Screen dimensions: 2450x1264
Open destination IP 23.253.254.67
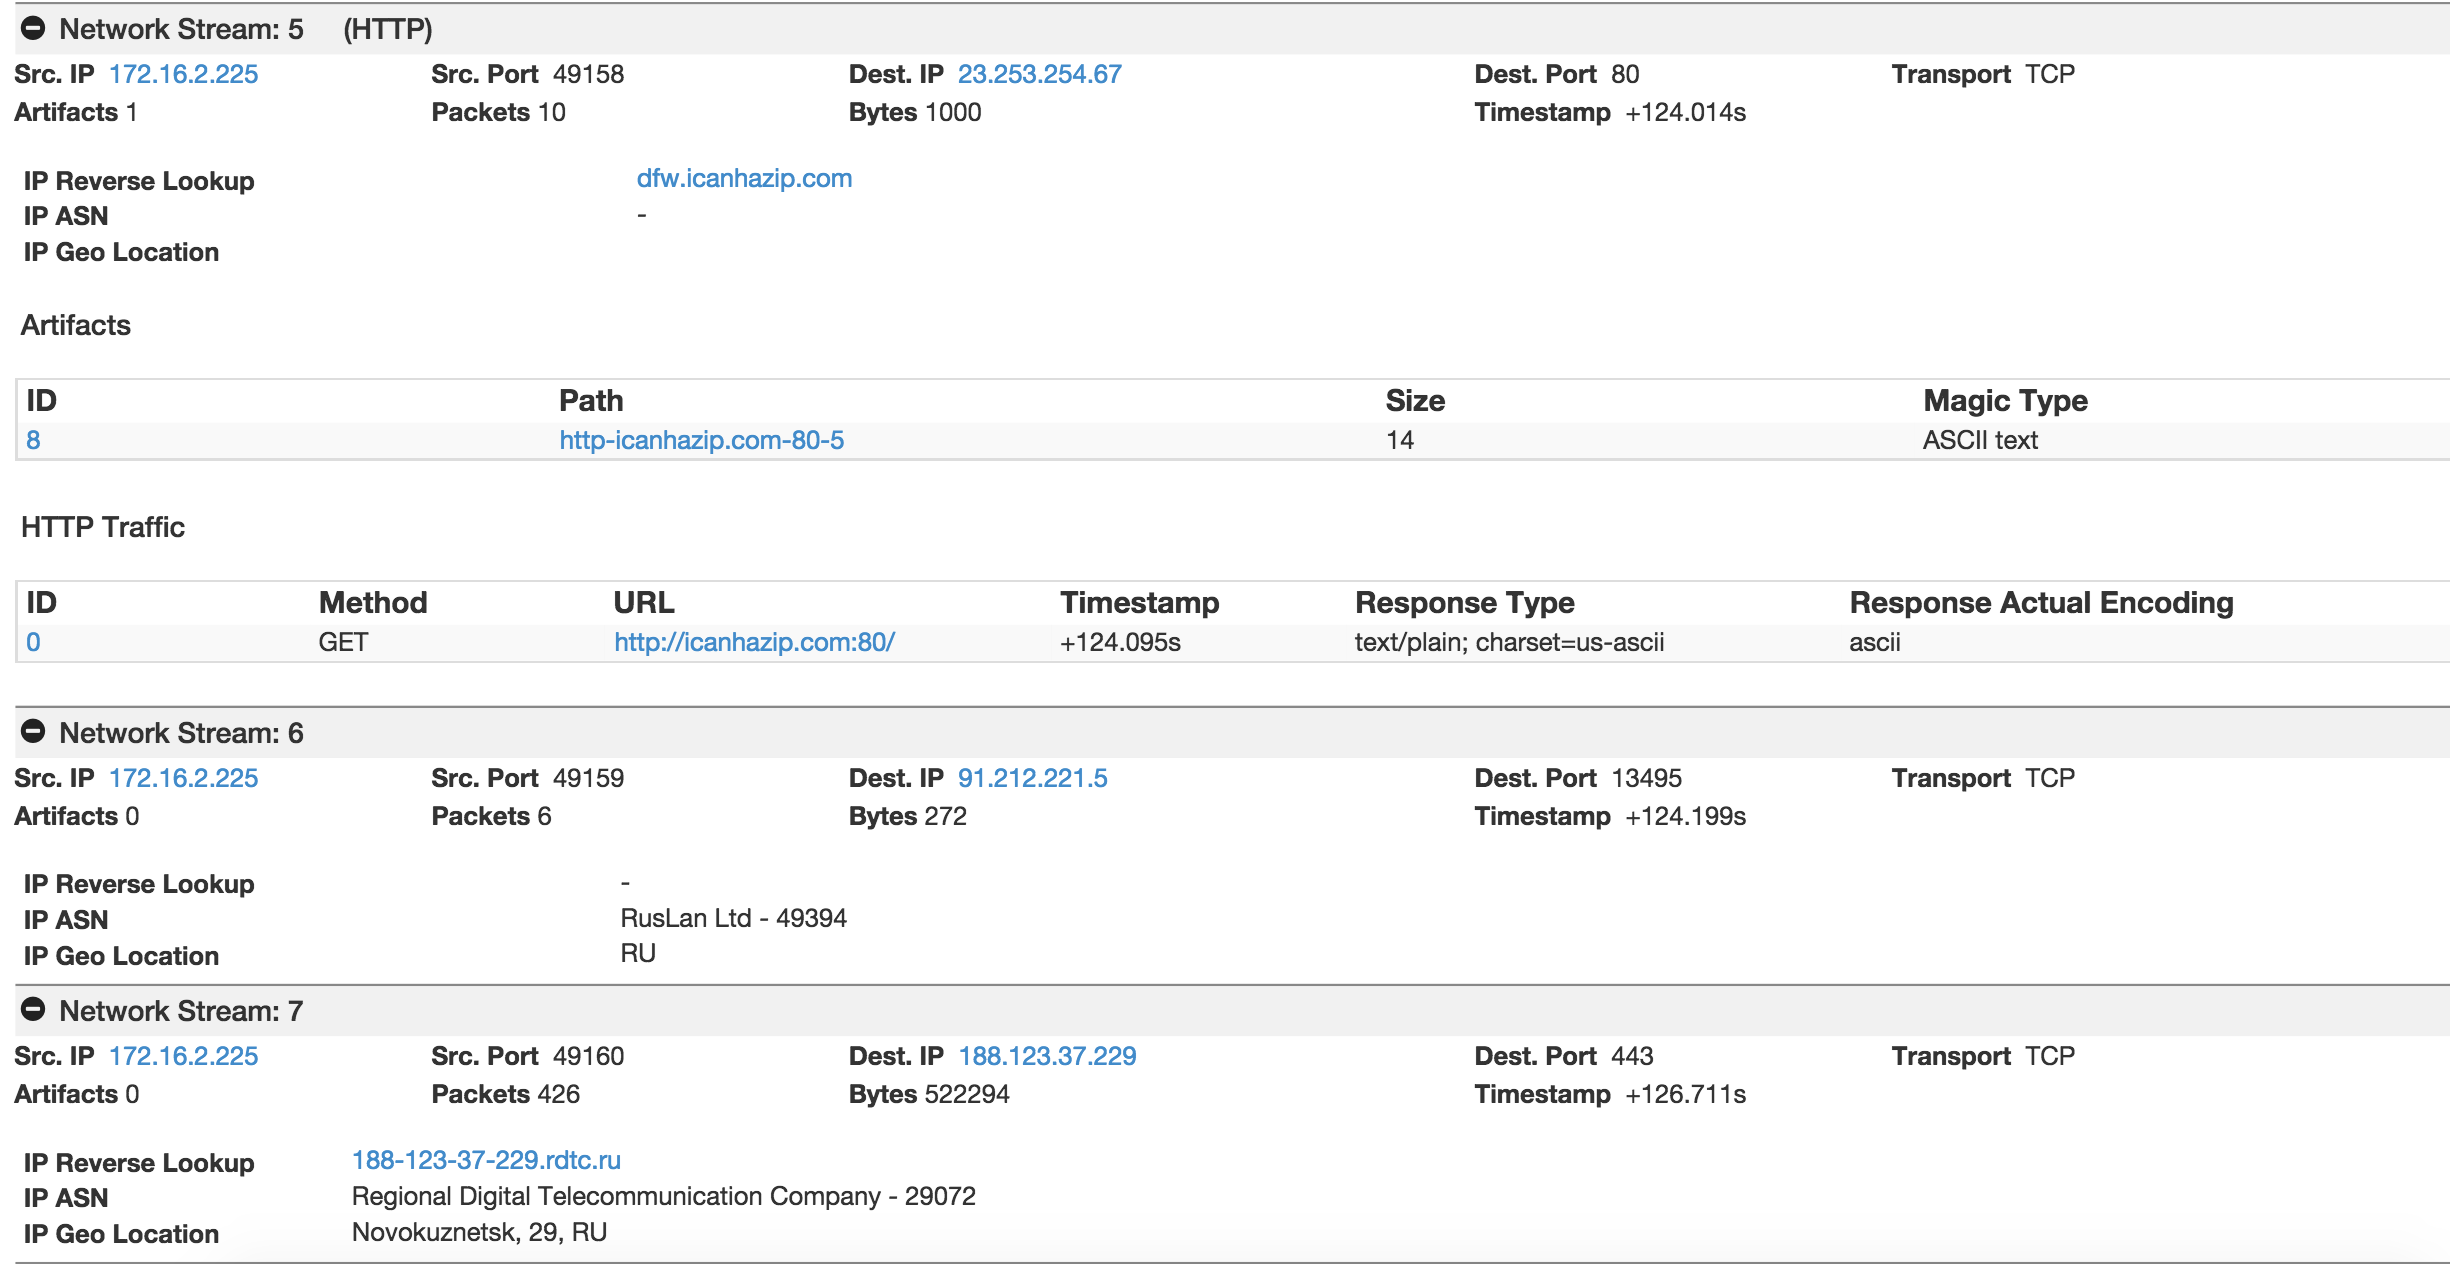pos(1039,74)
